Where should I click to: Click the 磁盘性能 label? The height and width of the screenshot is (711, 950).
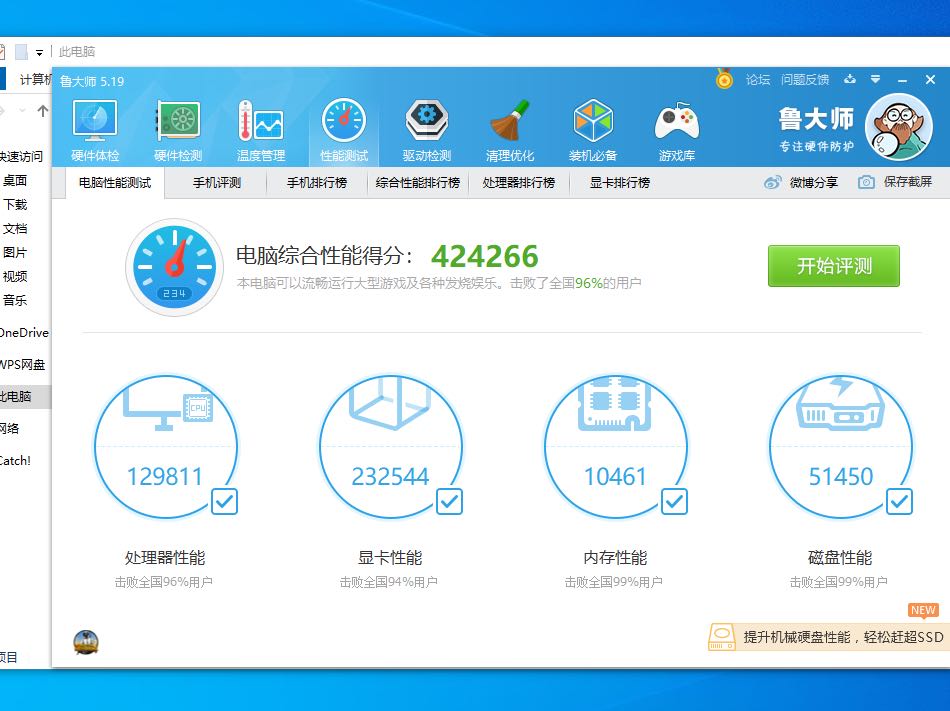[x=840, y=557]
